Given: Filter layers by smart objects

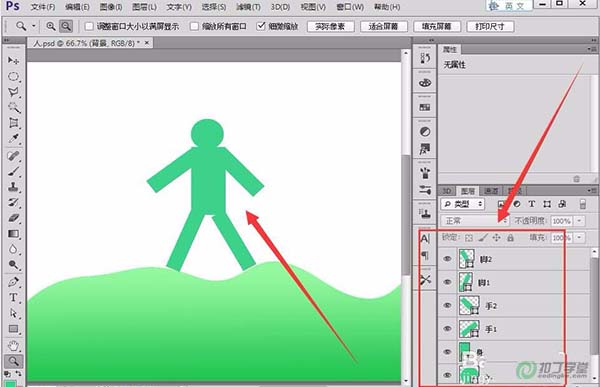Looking at the screenshot, I should (562, 204).
